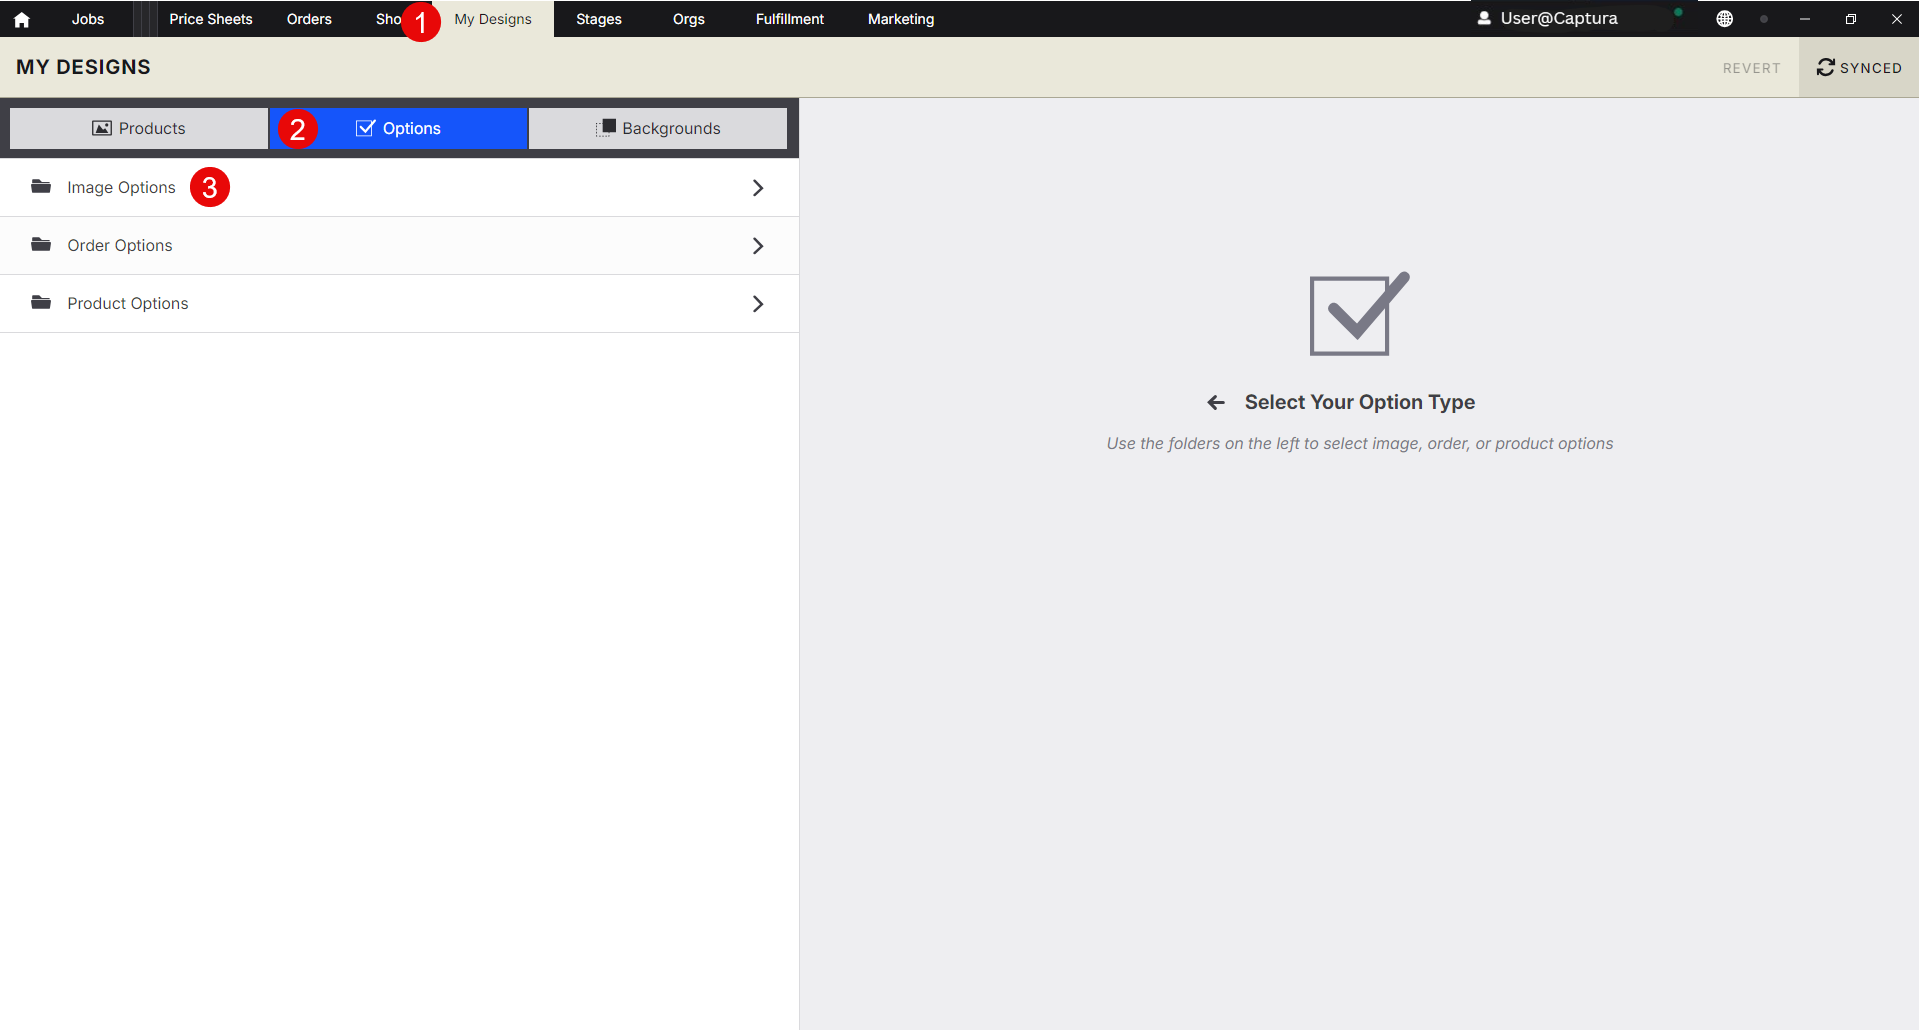Image resolution: width=1919 pixels, height=1030 pixels.
Task: Open the Stages tab
Action: click(x=599, y=19)
